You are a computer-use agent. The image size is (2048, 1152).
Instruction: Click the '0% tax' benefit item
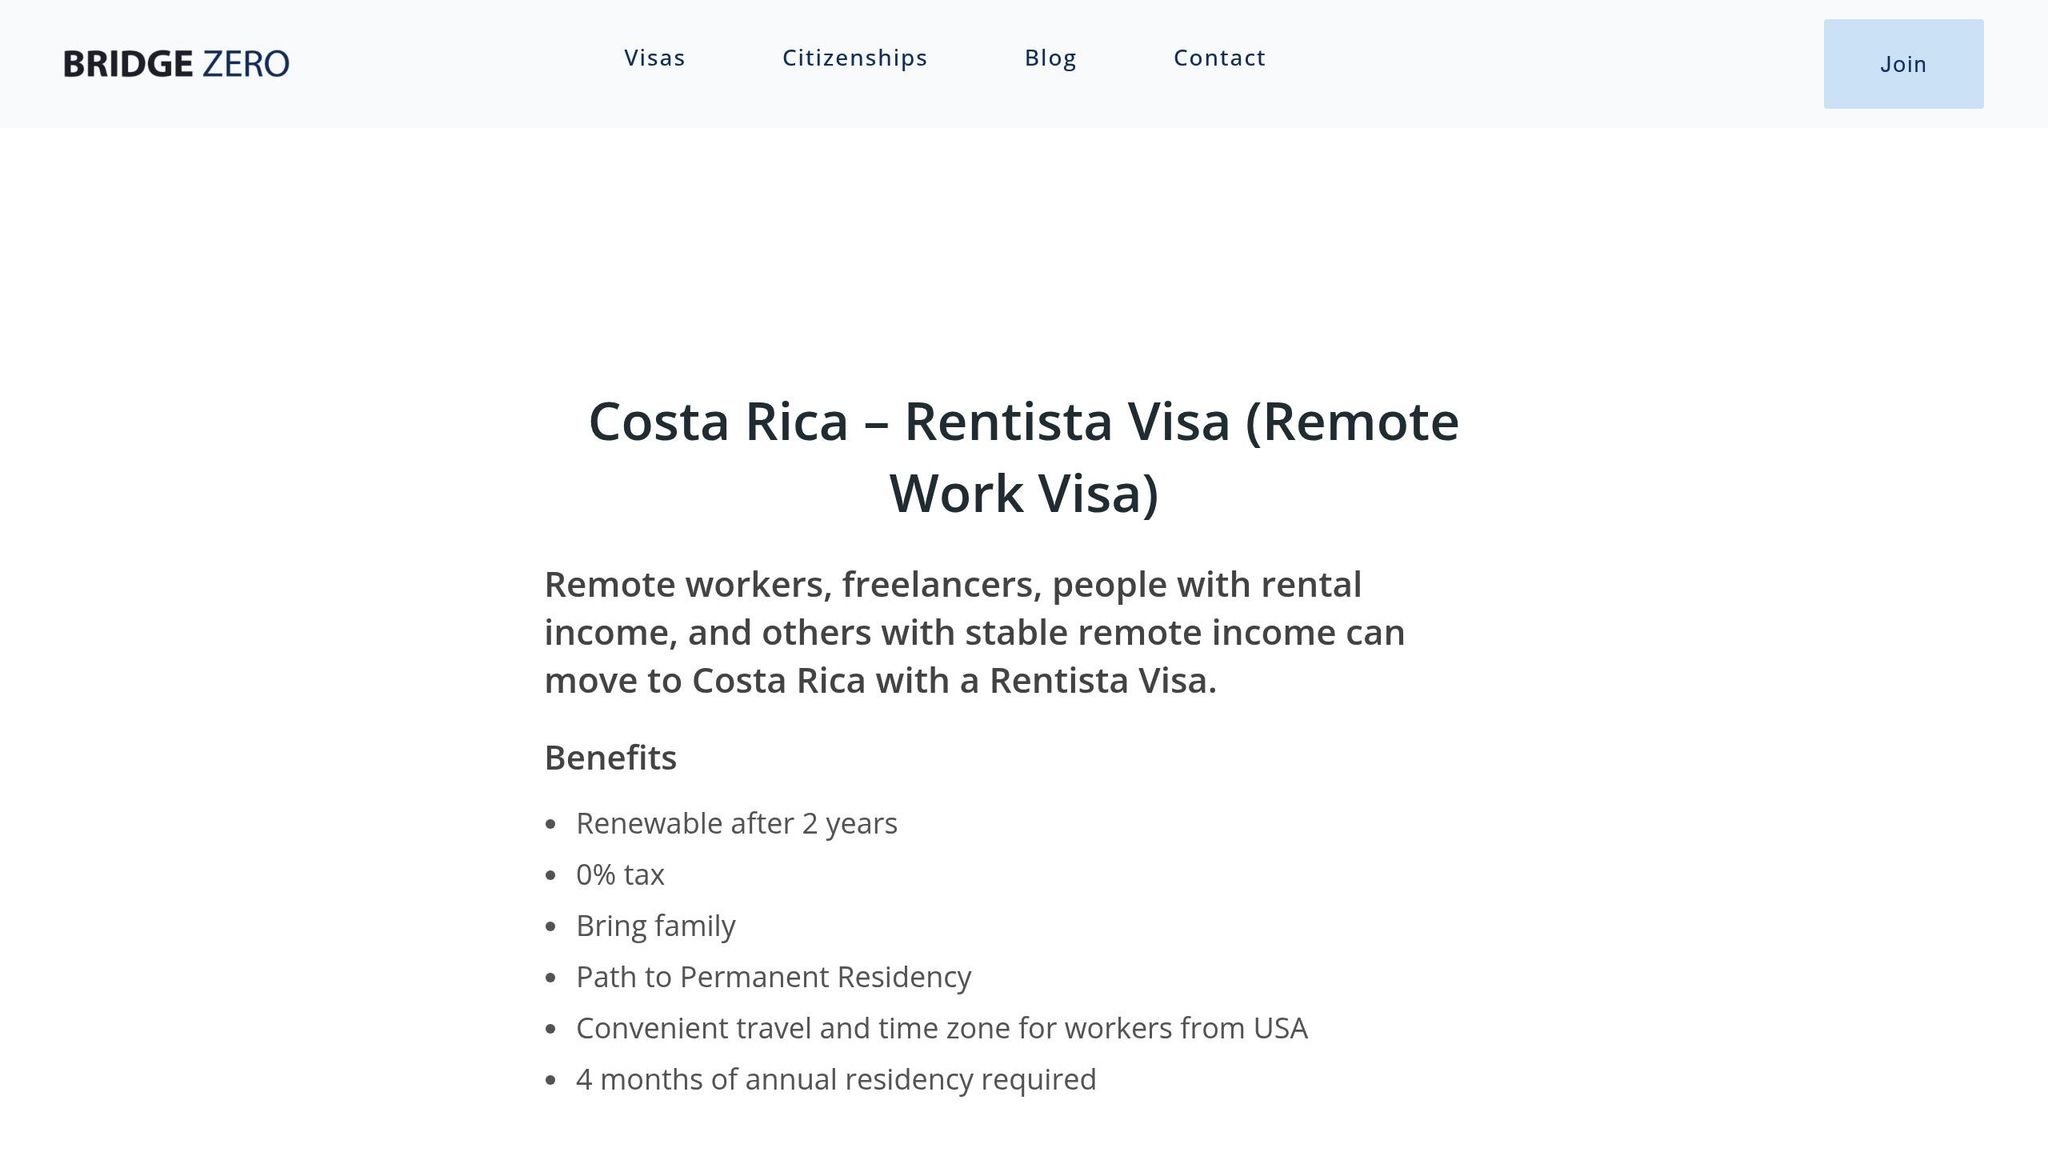click(620, 874)
